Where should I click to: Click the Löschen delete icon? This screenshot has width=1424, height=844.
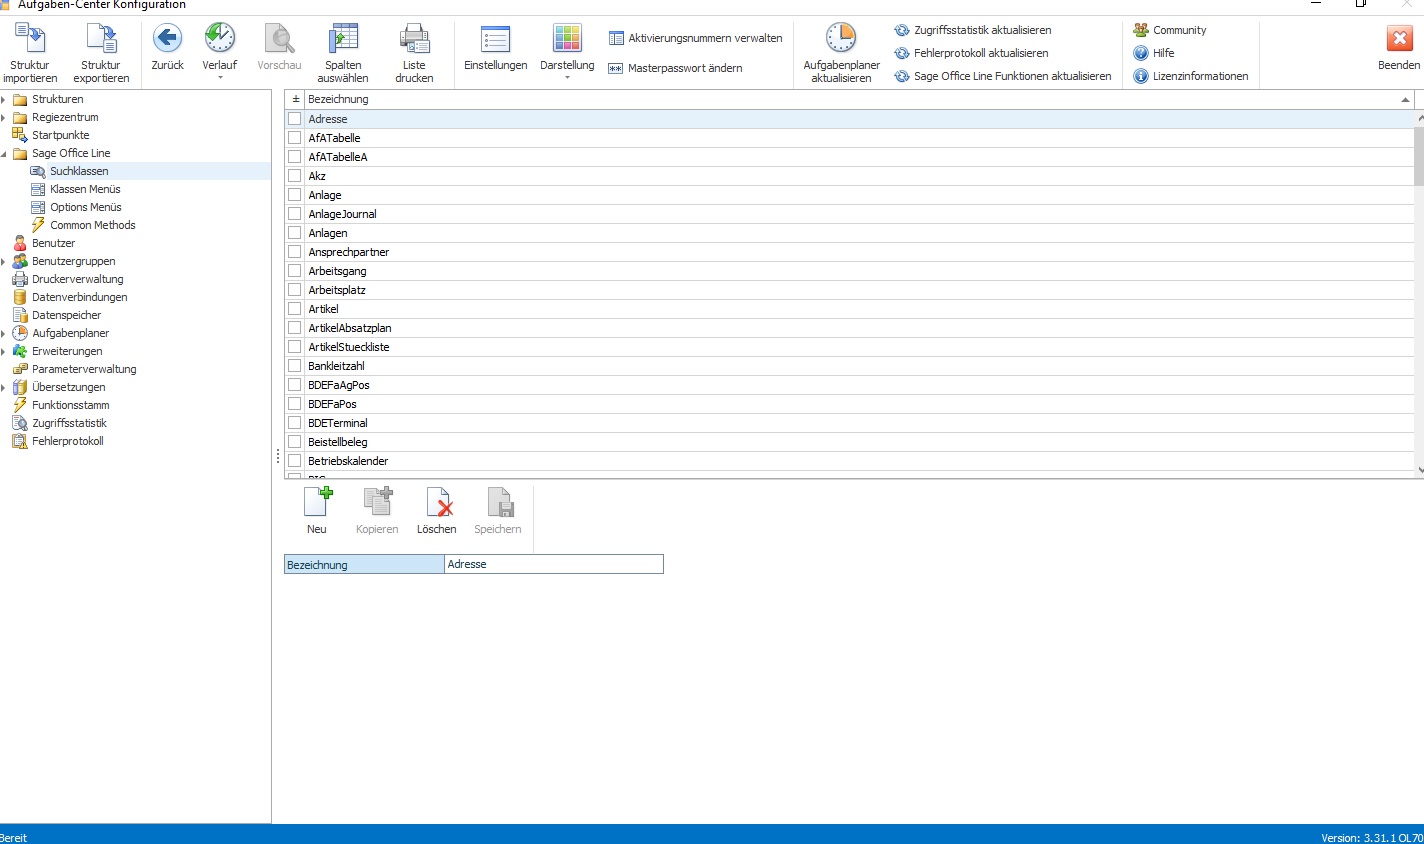click(438, 501)
